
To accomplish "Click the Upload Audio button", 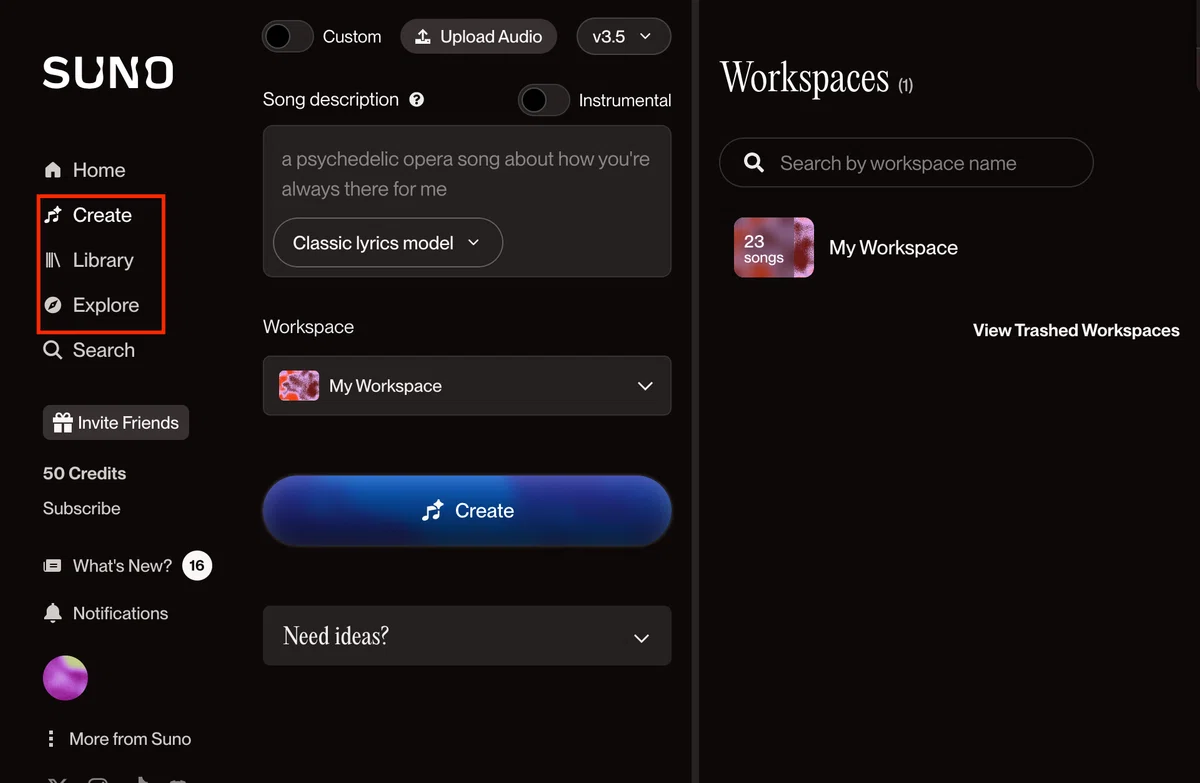I will coord(478,37).
